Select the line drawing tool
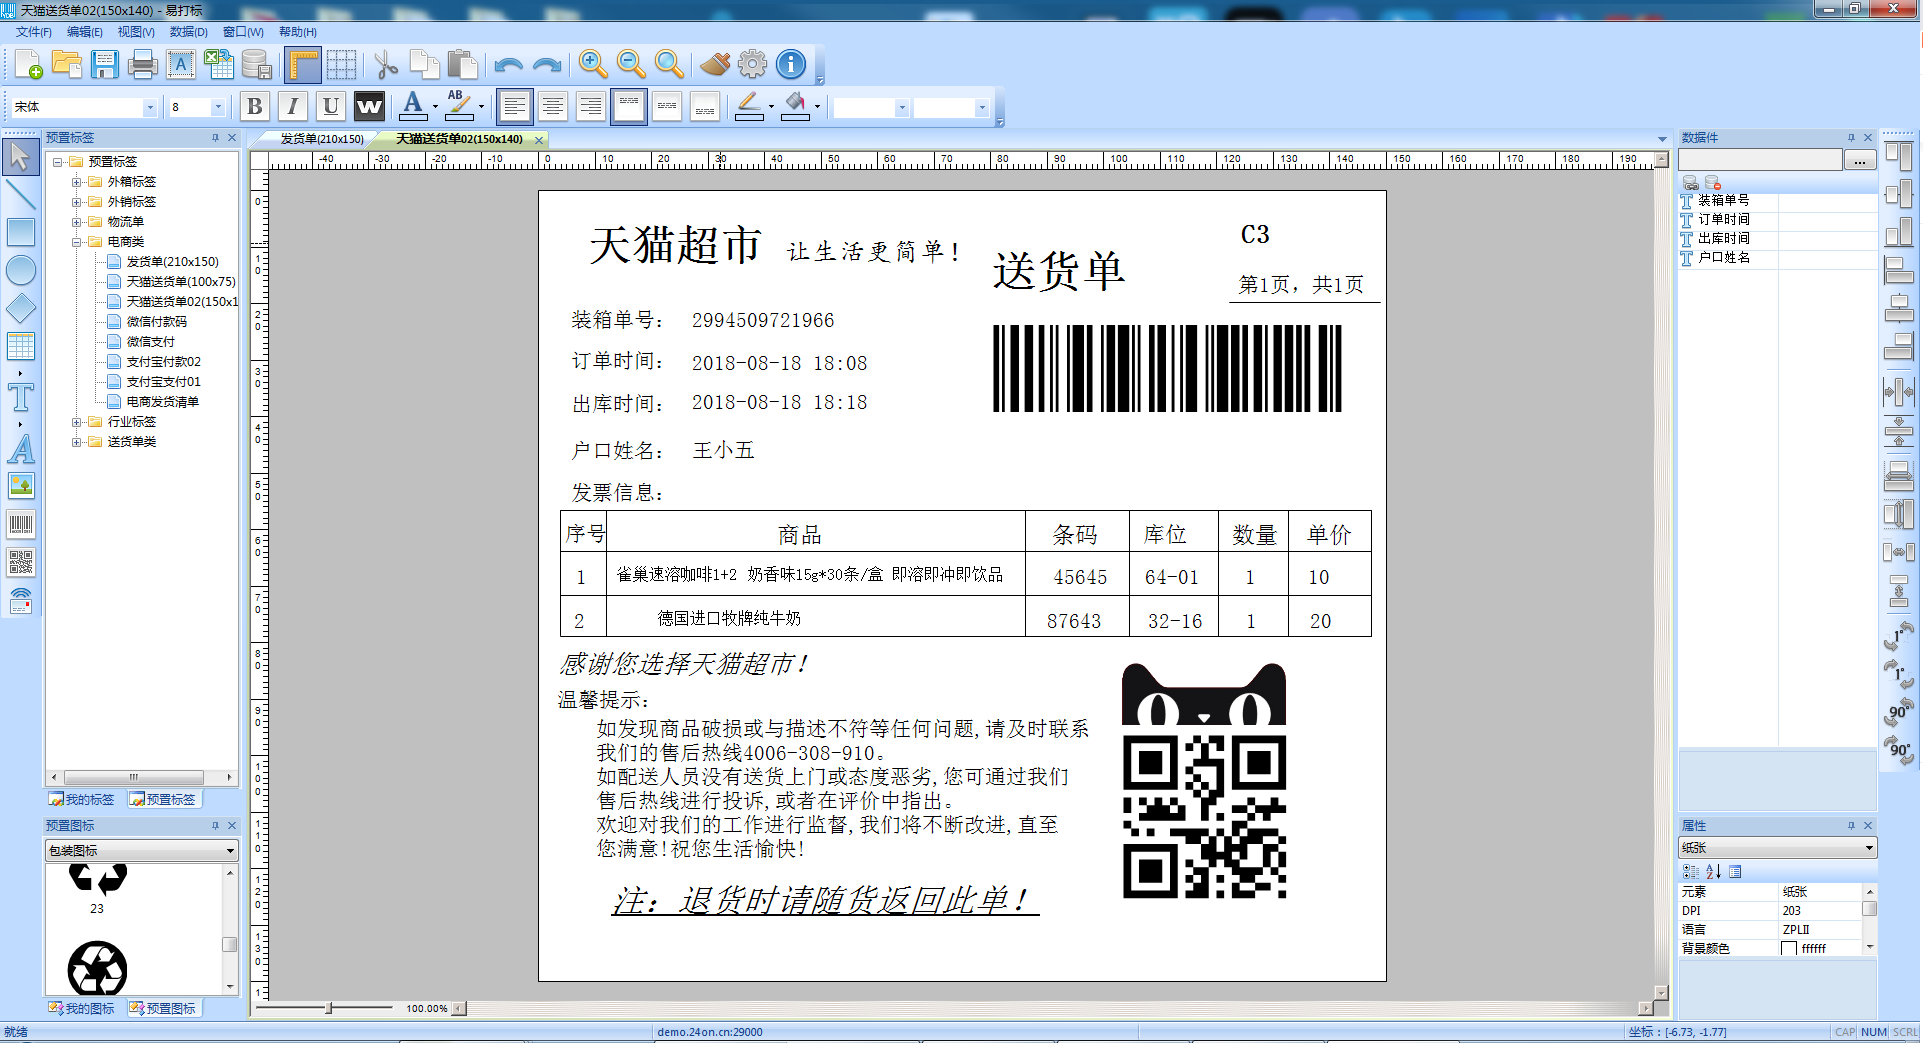 tap(20, 195)
